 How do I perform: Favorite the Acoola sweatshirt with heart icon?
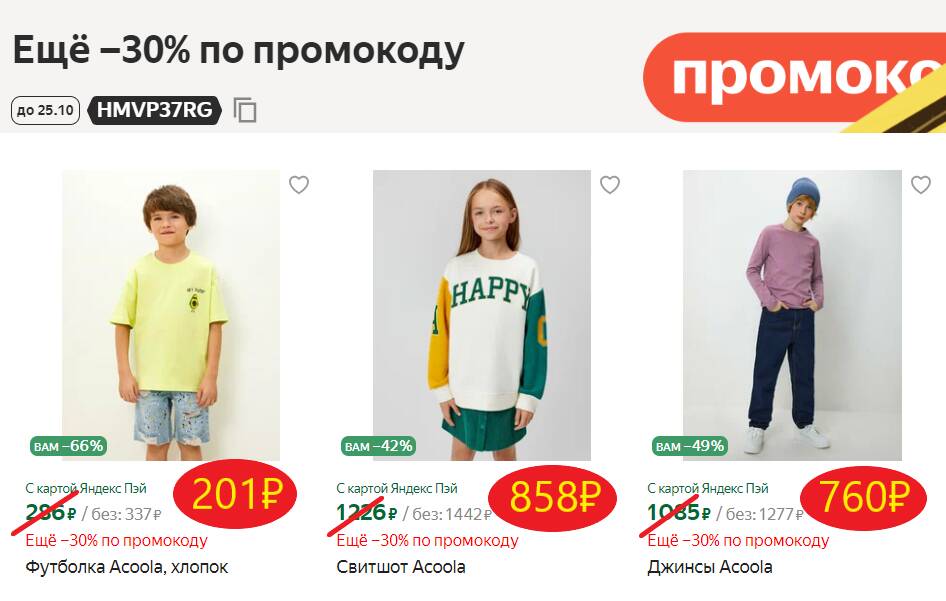[x=610, y=185]
